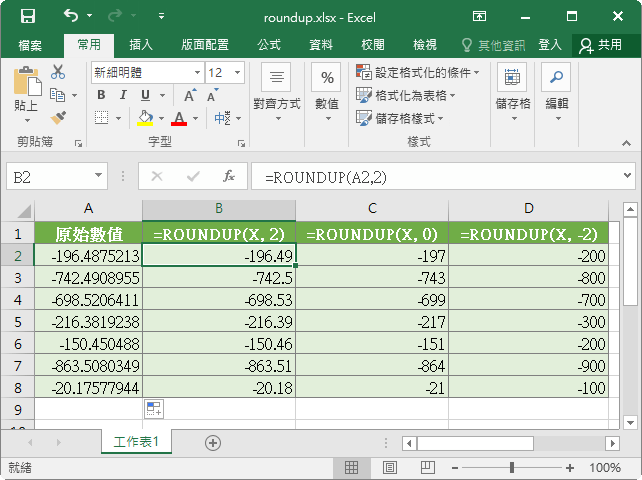
Task: Add a new sheet with plus icon
Action: click(x=212, y=443)
